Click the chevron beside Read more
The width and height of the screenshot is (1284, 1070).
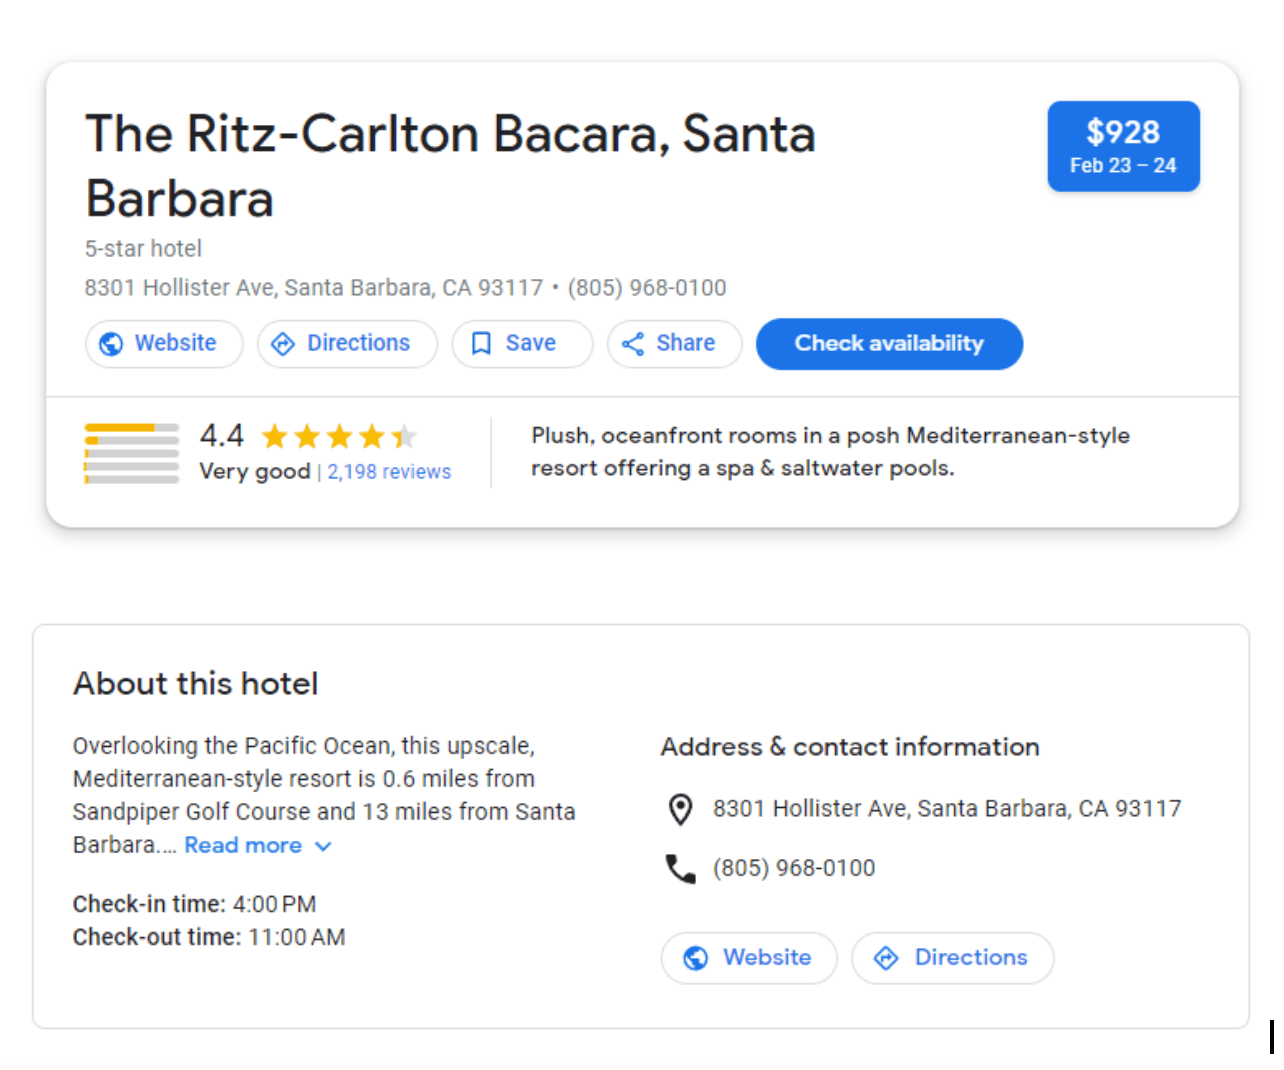(323, 846)
